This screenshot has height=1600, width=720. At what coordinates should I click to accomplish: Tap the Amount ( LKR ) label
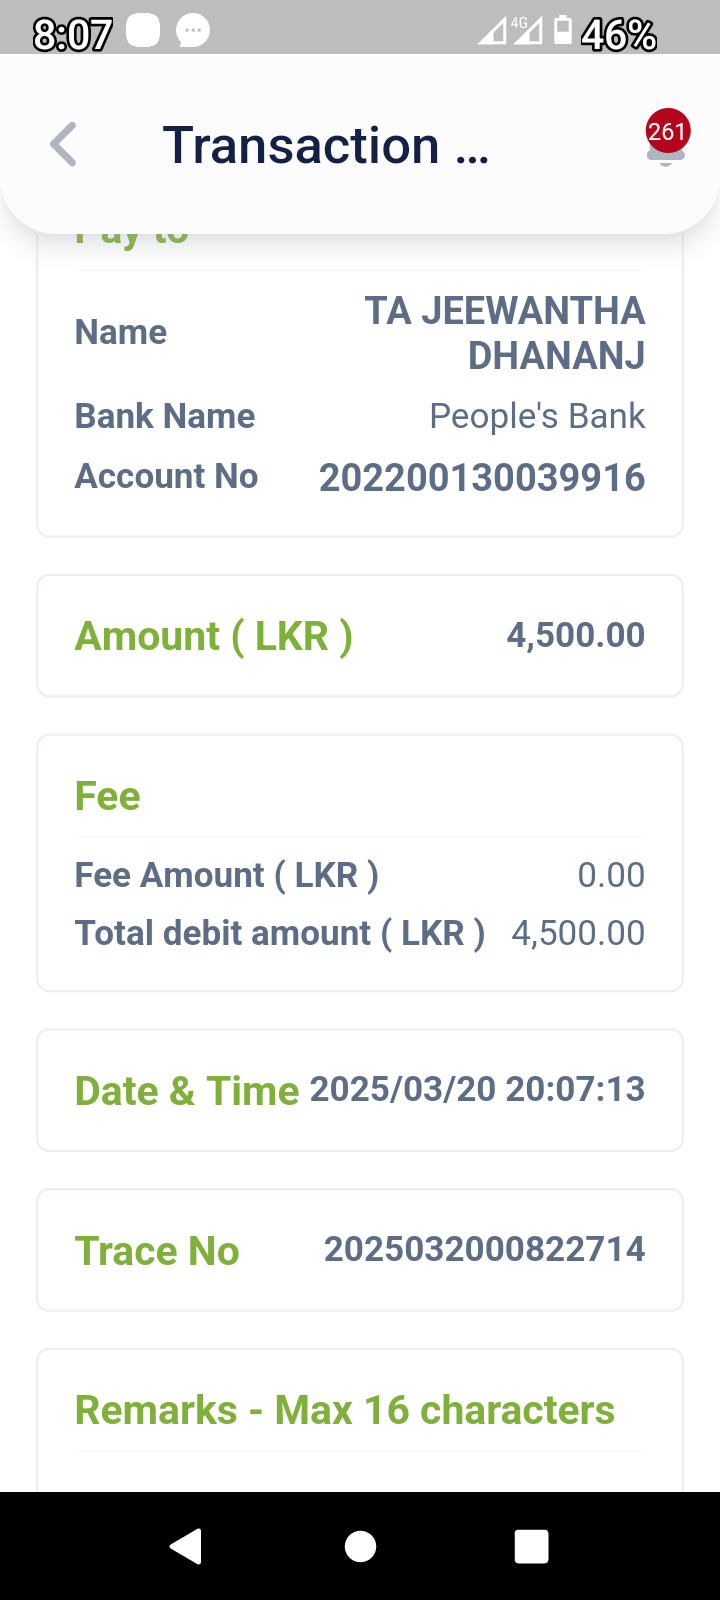pyautogui.click(x=214, y=636)
